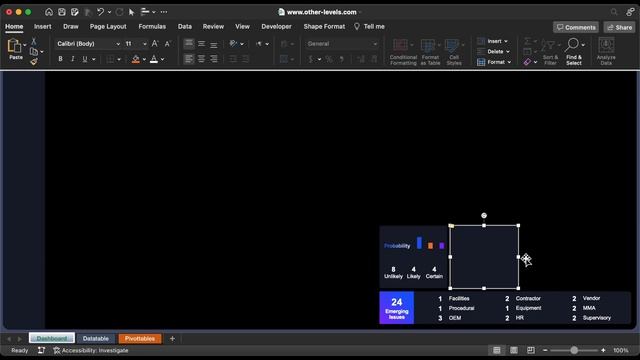Click Accessibility: Investigate in status bar

coord(91,350)
